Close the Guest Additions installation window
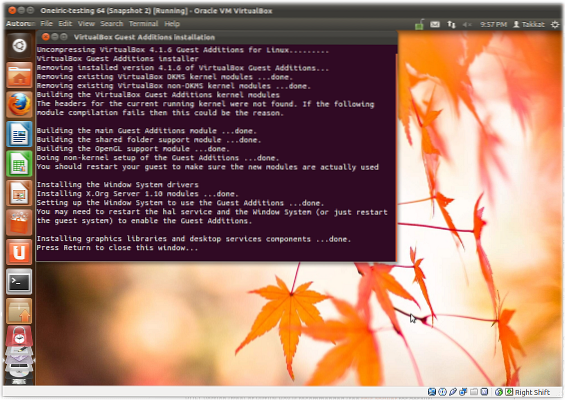Image resolution: width=565 pixels, height=400 pixels. 45,37
